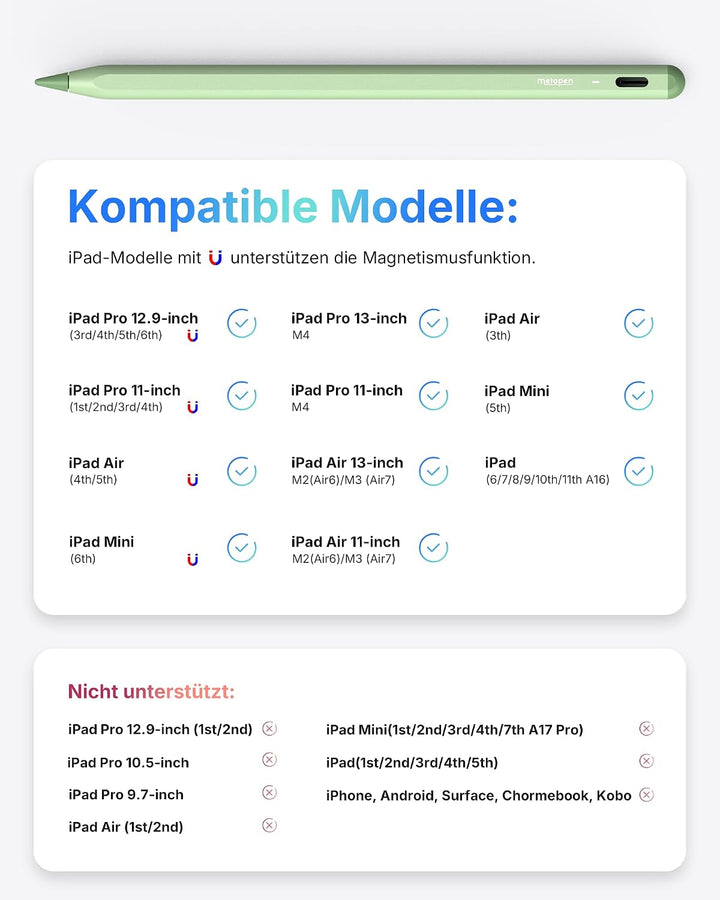
Task: Click magnet icon in the Magnetismusfunktion sentence
Action: 215,258
